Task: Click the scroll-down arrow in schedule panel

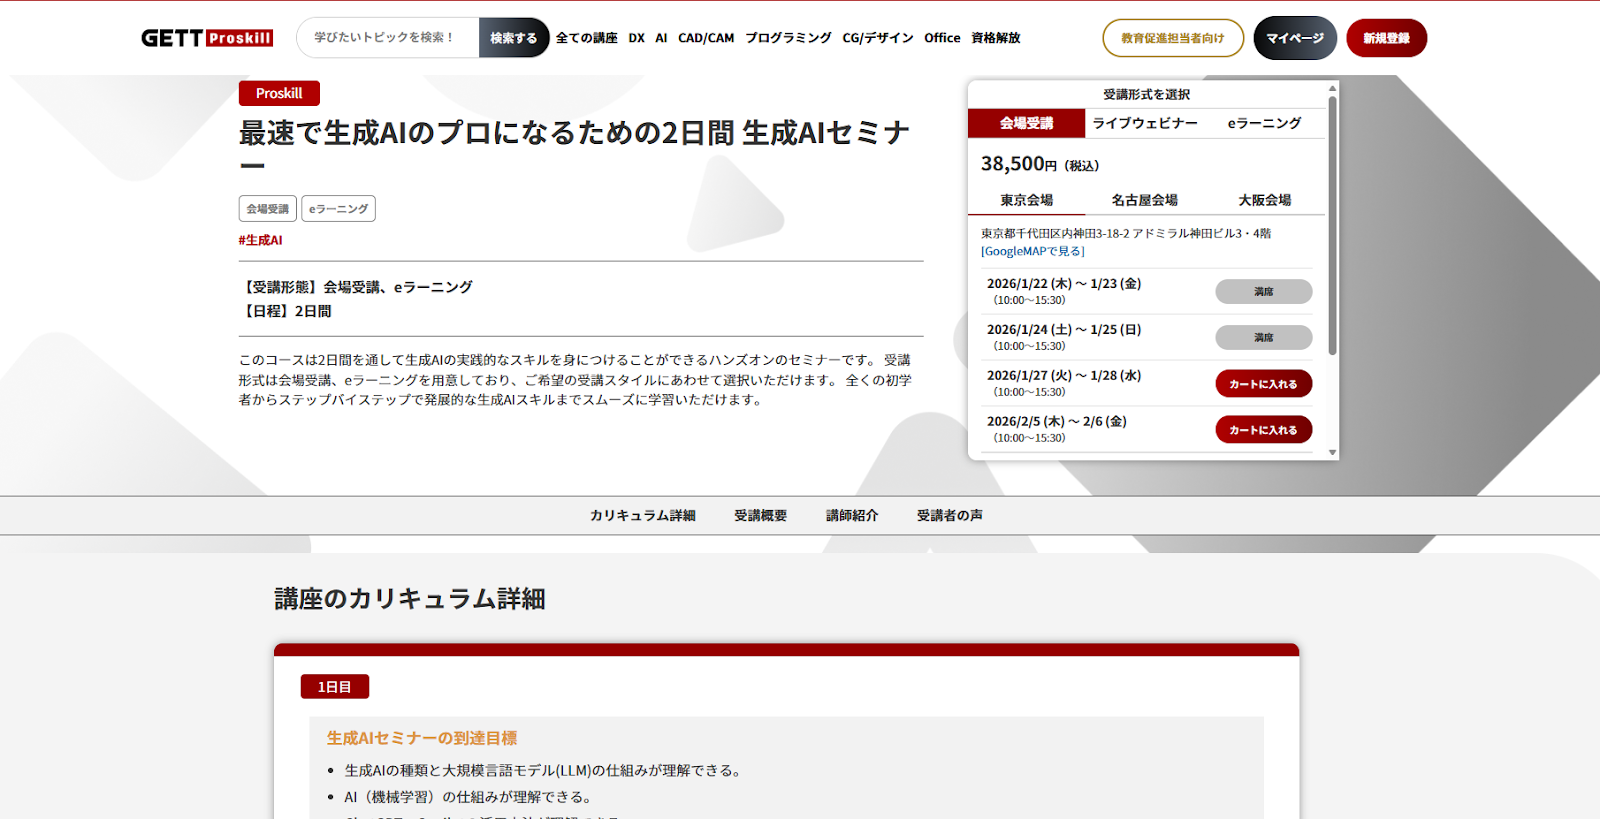Action: point(1332,453)
